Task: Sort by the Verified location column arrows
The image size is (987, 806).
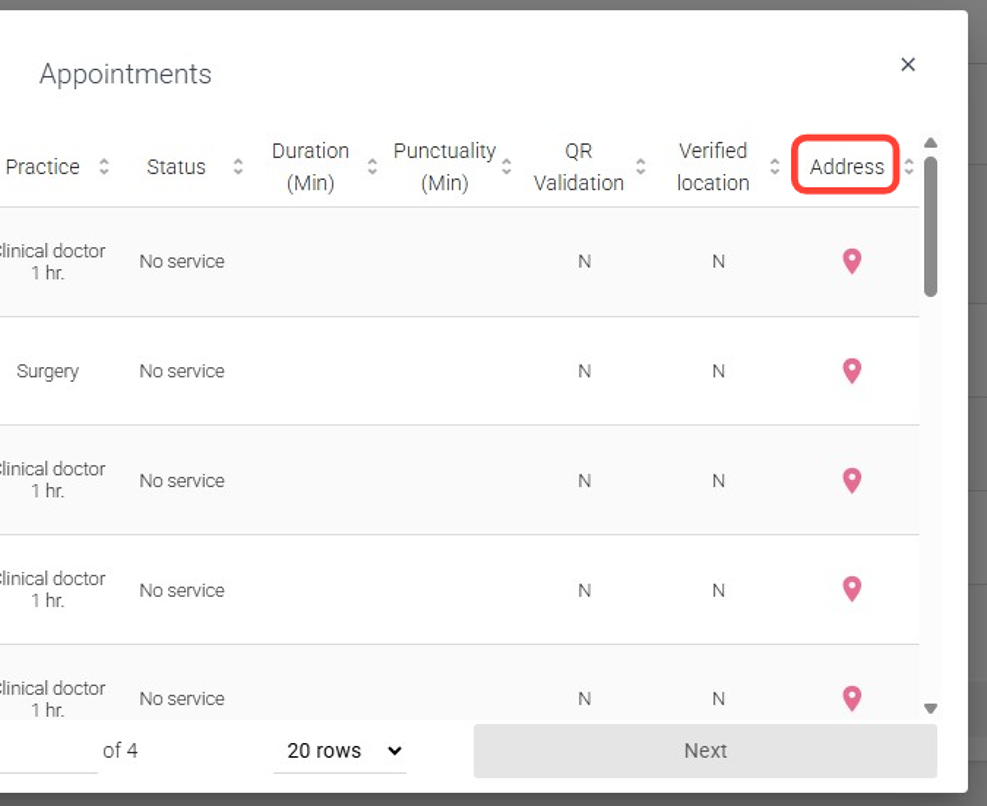Action: pos(775,167)
